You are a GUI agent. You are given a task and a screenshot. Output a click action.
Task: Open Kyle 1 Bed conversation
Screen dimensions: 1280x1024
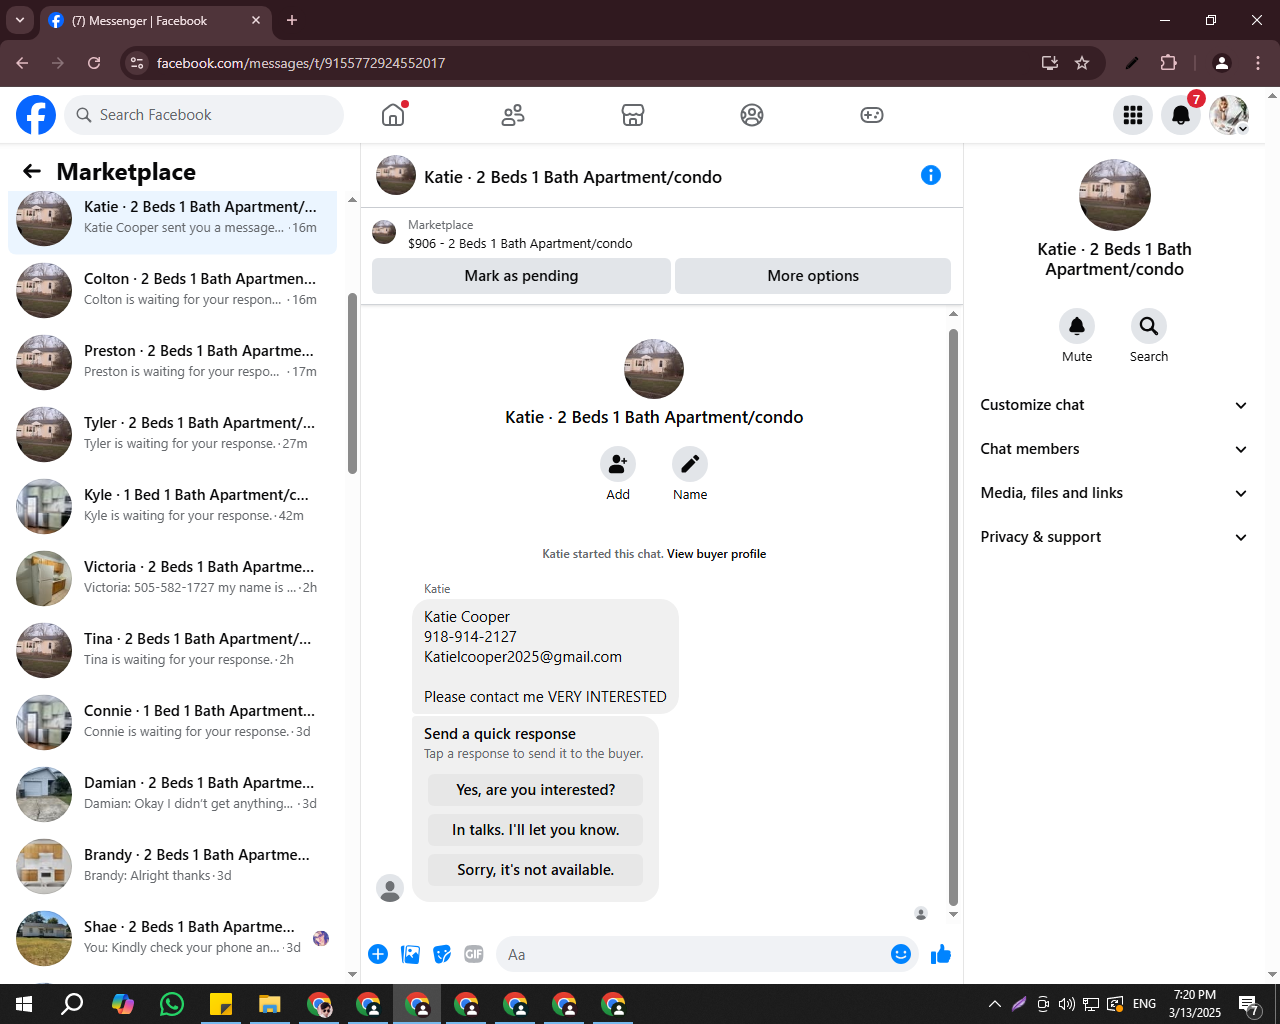172,506
